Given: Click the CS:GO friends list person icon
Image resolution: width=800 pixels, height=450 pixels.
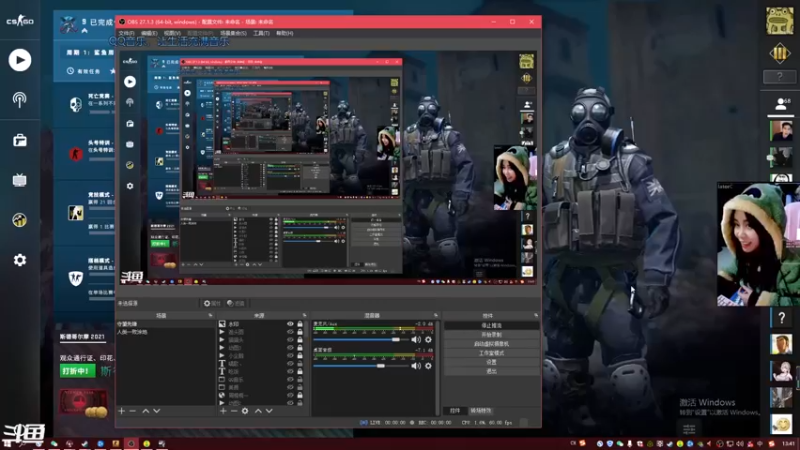Looking at the screenshot, I should pyautogui.click(x=780, y=104).
